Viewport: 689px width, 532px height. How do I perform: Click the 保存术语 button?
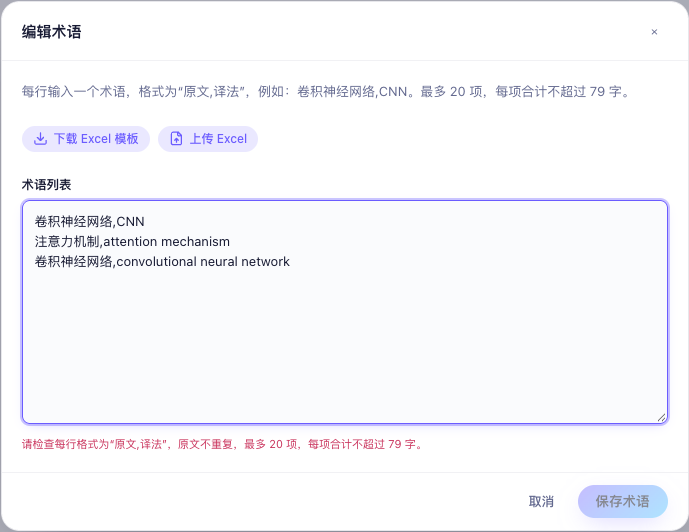(x=623, y=501)
